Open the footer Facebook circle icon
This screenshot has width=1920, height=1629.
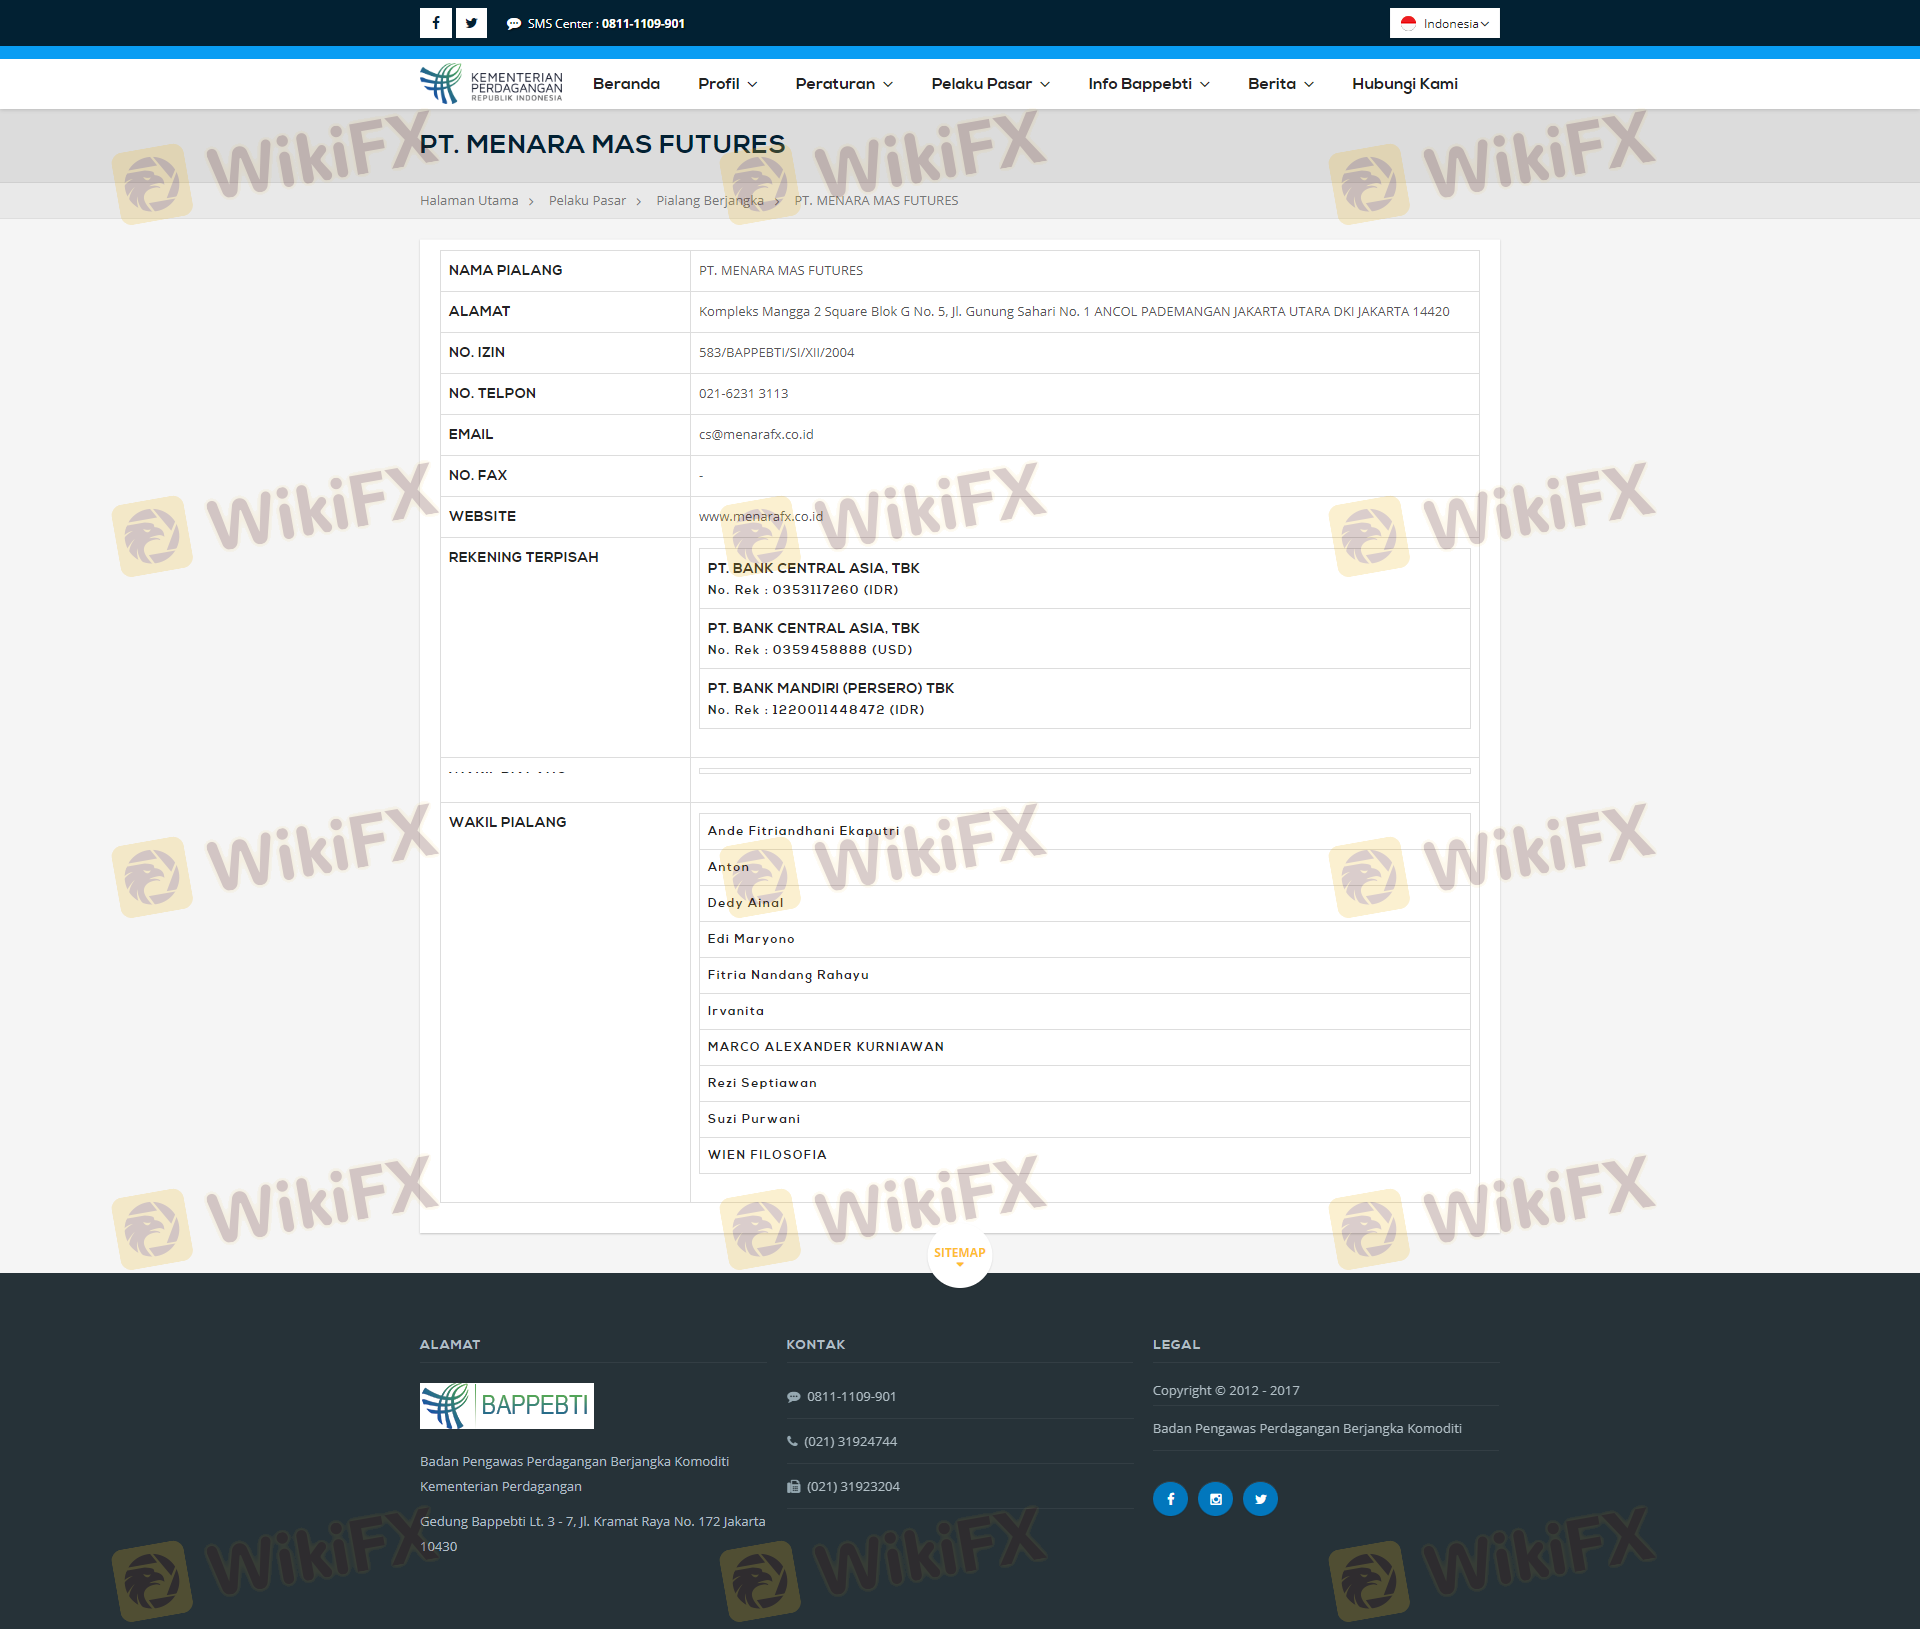coord(1170,1498)
